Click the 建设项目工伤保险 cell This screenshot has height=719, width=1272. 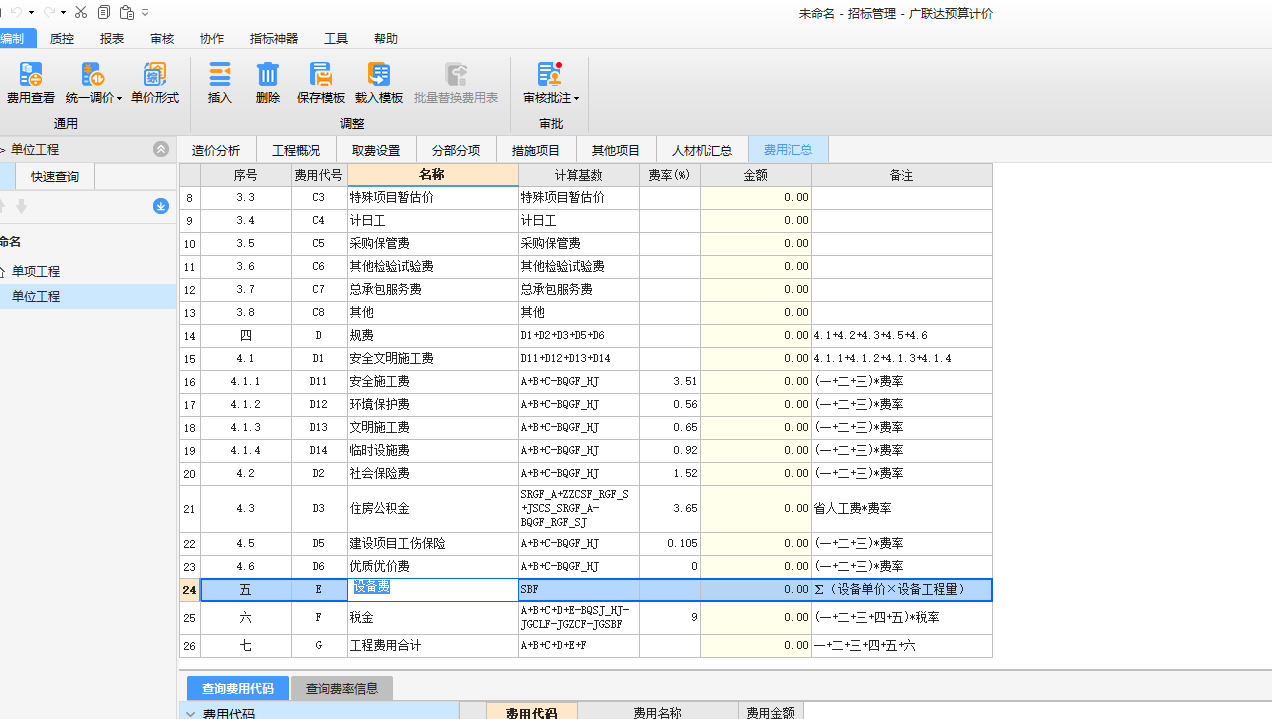pyautogui.click(x=432, y=543)
